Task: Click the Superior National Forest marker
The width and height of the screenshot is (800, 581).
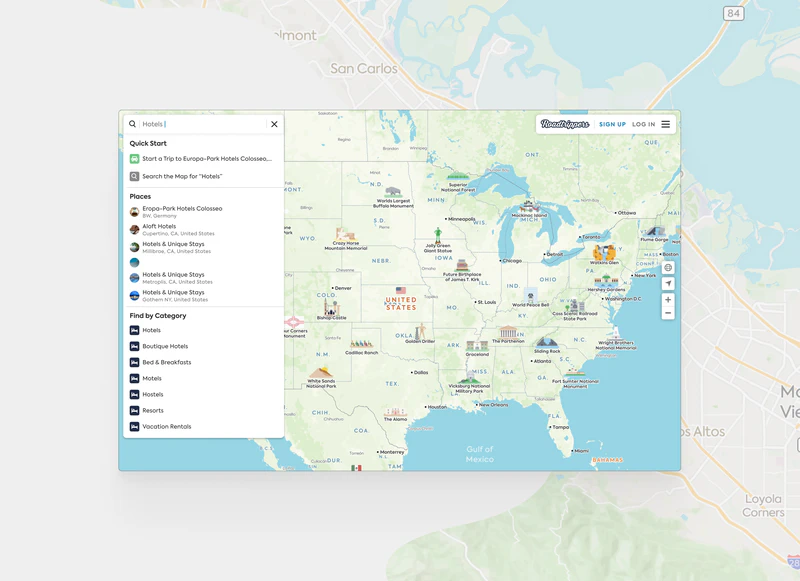Action: coord(457,178)
